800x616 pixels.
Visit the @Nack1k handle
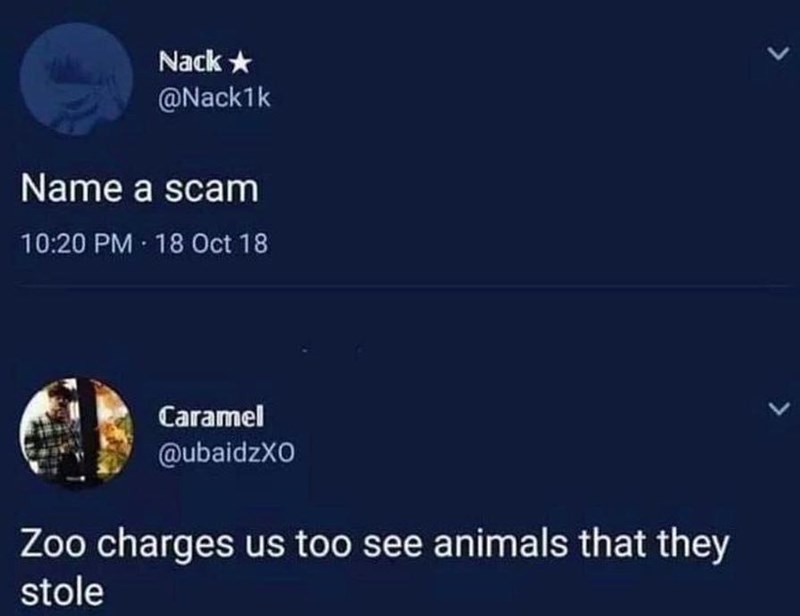point(214,98)
